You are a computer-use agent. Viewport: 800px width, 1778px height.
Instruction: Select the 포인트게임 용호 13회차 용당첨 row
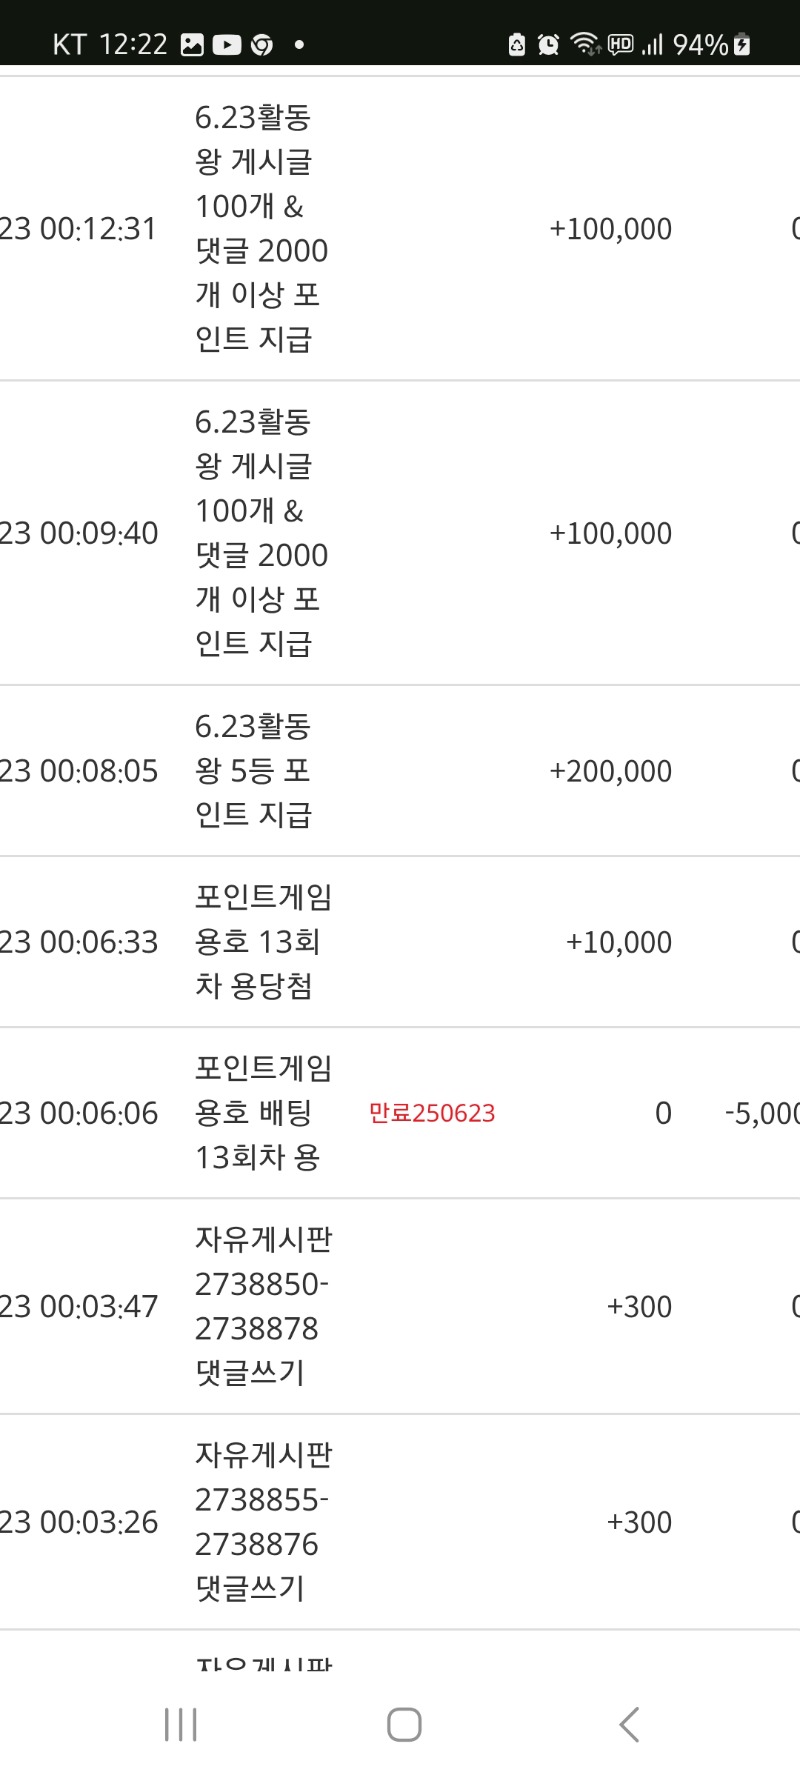click(400, 942)
